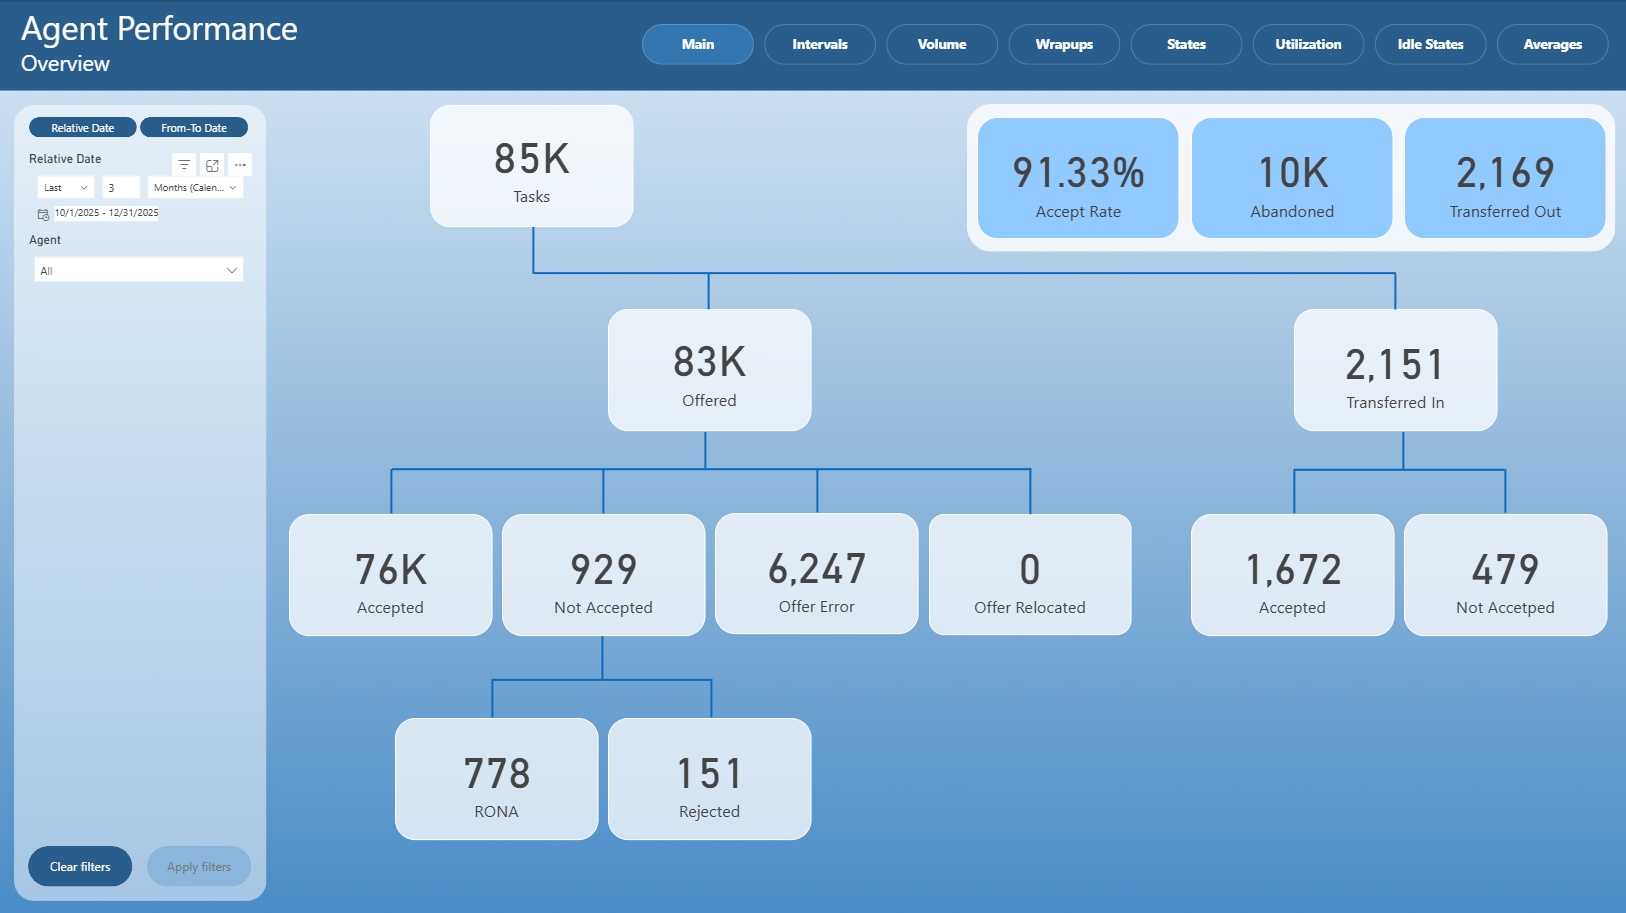Expand the Agent All dropdown
Image resolution: width=1626 pixels, height=913 pixels.
point(139,270)
